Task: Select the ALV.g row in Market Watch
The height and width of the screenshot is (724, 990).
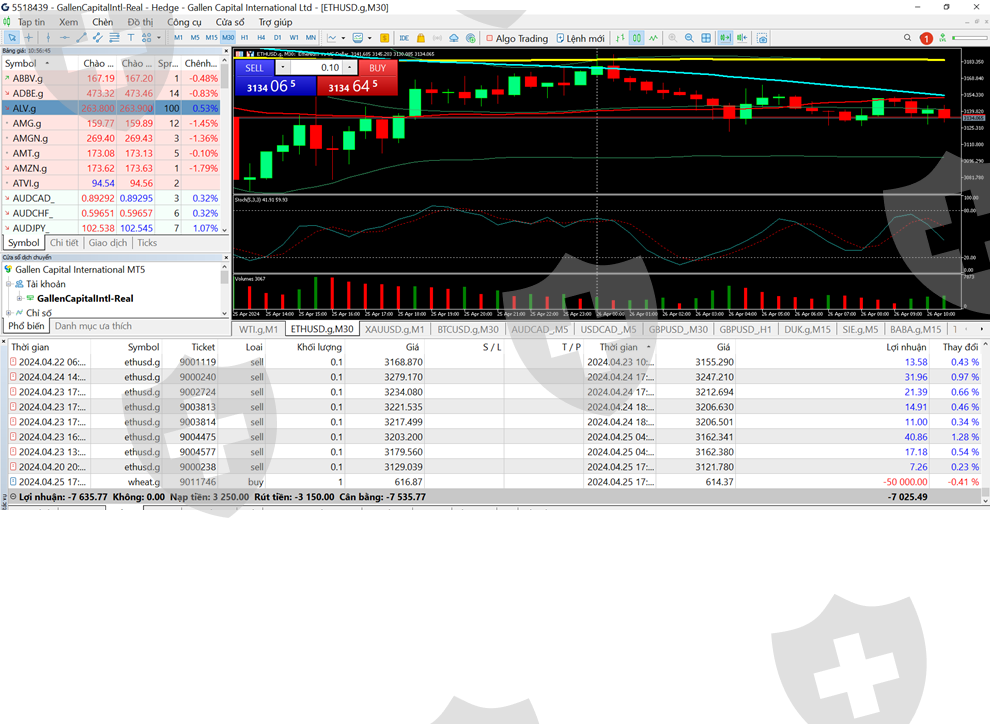Action: 111,108
